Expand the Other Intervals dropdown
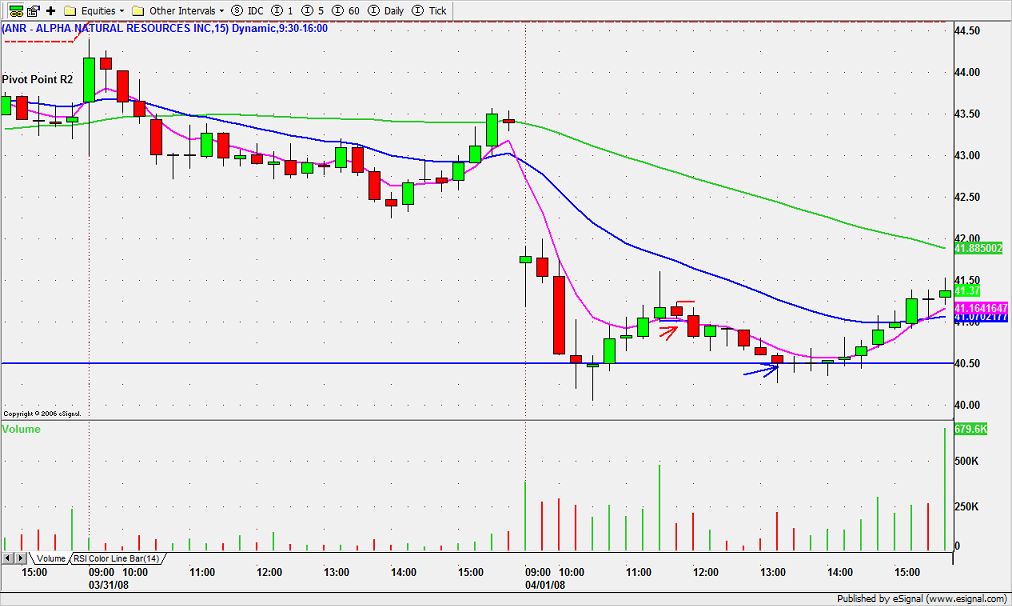The image size is (1012, 606). pyautogui.click(x=178, y=10)
